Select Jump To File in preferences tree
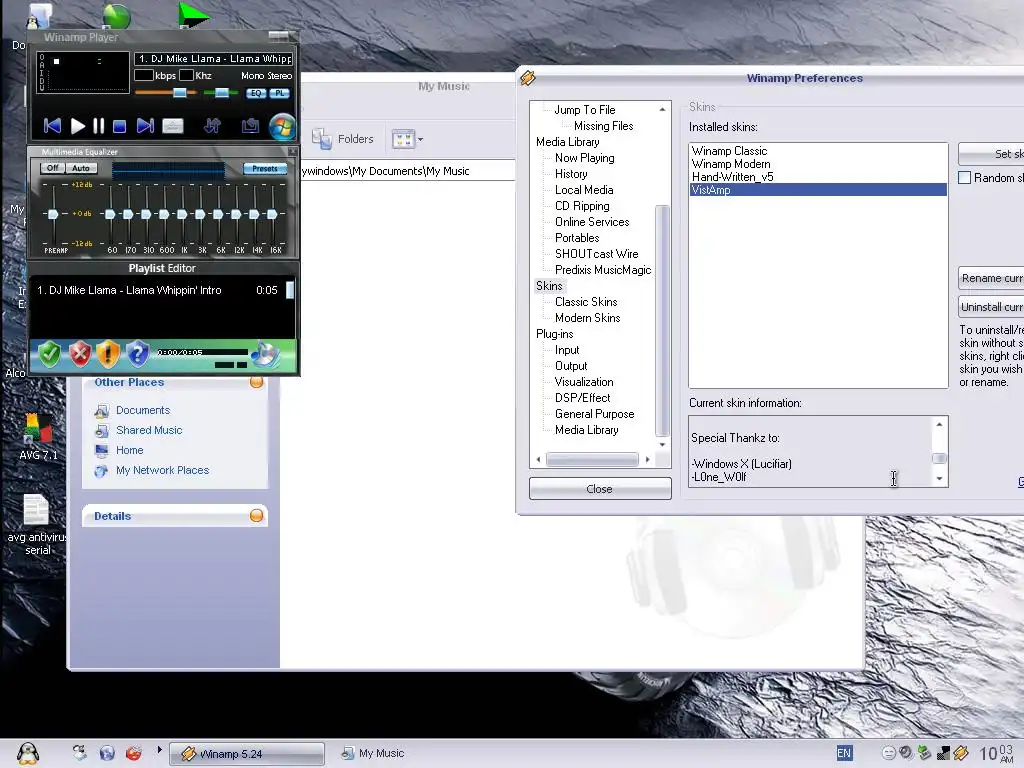This screenshot has height=768, width=1024. tap(584, 110)
